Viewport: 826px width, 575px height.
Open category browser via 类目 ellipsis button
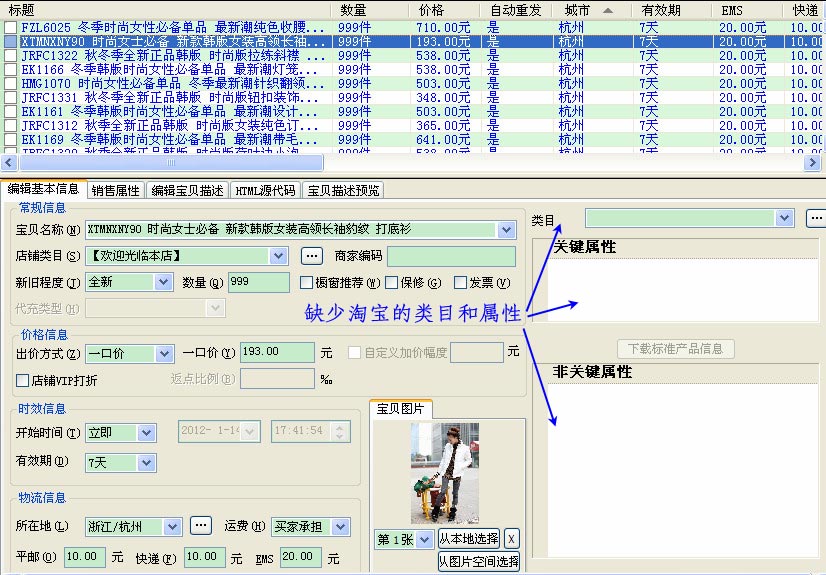click(816, 218)
